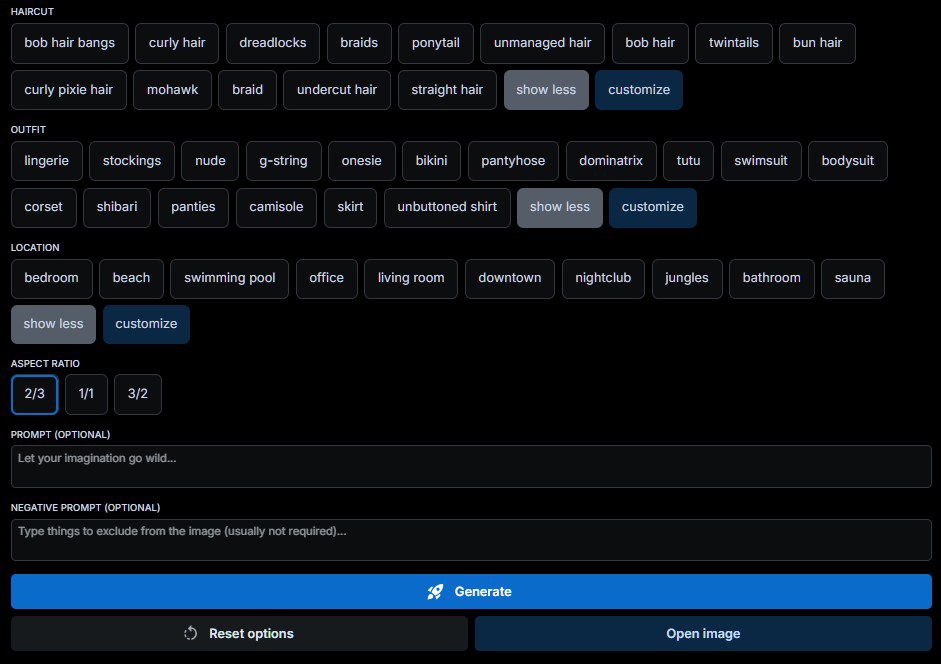Collapse location list with show less
The image size is (941, 664).
click(53, 324)
